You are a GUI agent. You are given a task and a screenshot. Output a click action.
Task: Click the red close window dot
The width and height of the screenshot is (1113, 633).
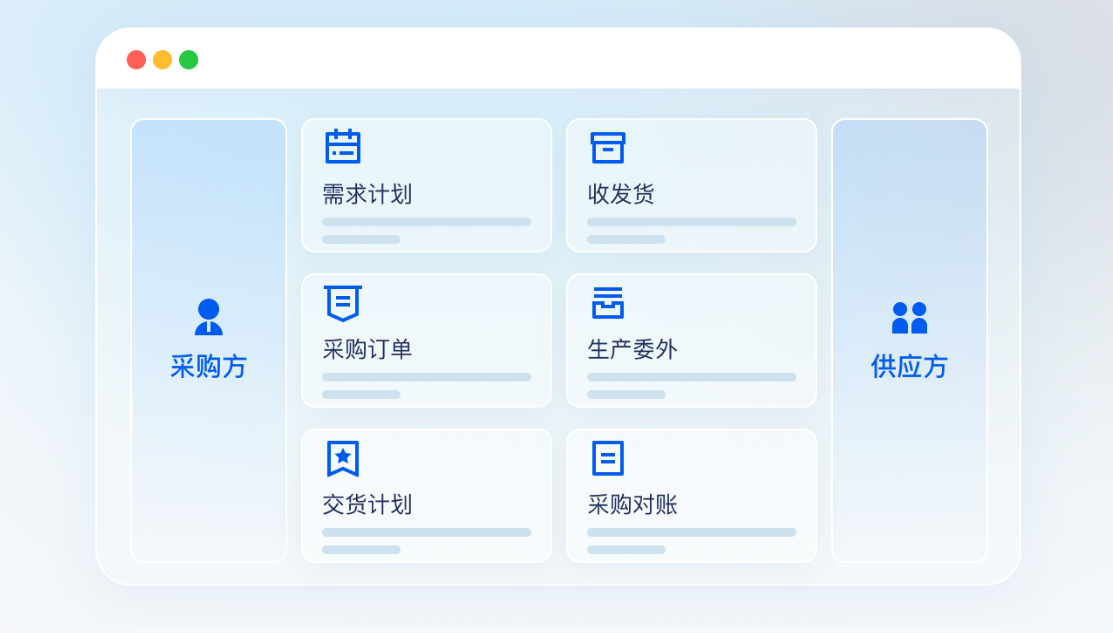click(136, 60)
